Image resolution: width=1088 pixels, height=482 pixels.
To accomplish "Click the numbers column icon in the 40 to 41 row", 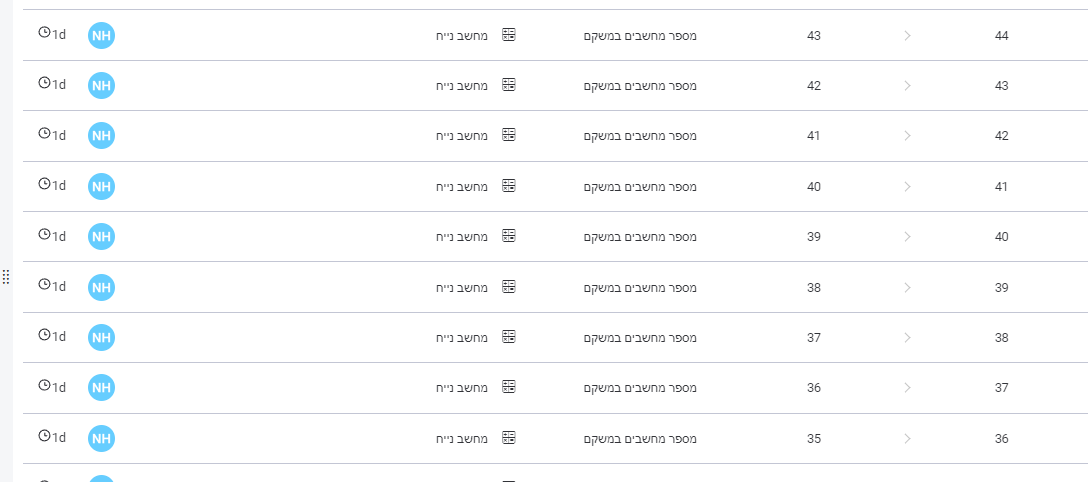I will click(509, 186).
